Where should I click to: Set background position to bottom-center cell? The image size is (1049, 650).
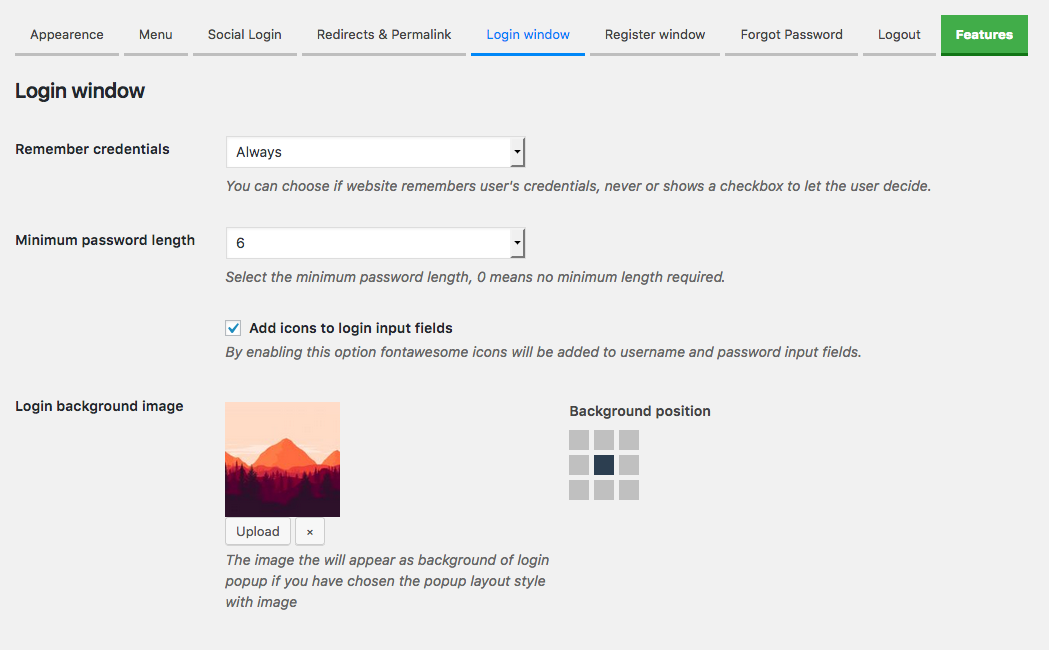pos(604,490)
